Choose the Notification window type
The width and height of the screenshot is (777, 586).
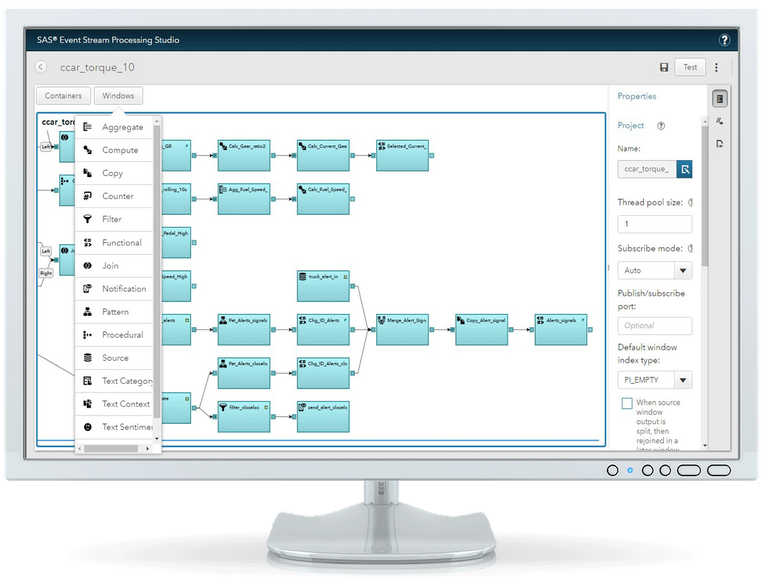click(114, 289)
